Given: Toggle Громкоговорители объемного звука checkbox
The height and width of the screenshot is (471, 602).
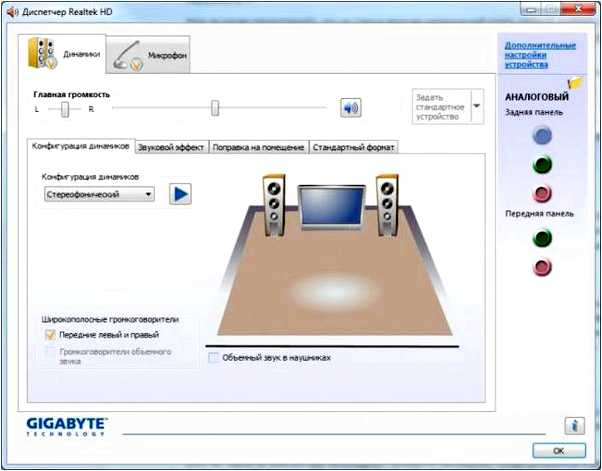Looking at the screenshot, I should [x=50, y=352].
